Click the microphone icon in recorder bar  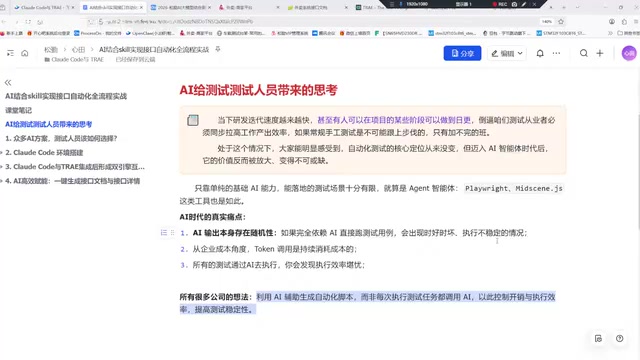400,4
